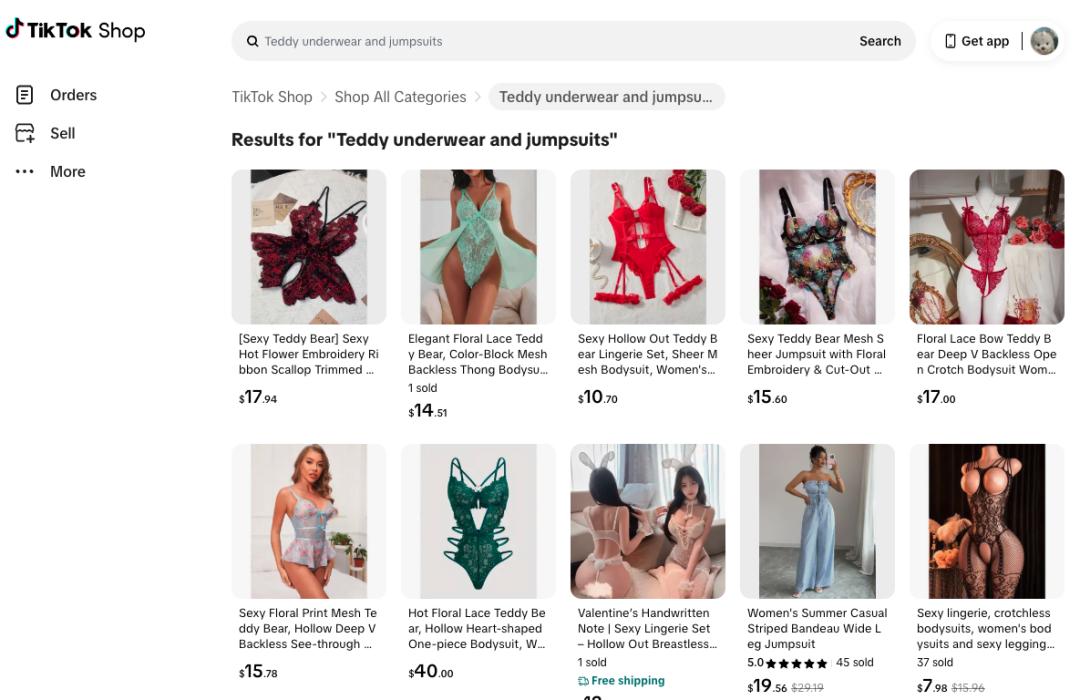
Task: Click the Sell storefront icon
Action: [25, 133]
